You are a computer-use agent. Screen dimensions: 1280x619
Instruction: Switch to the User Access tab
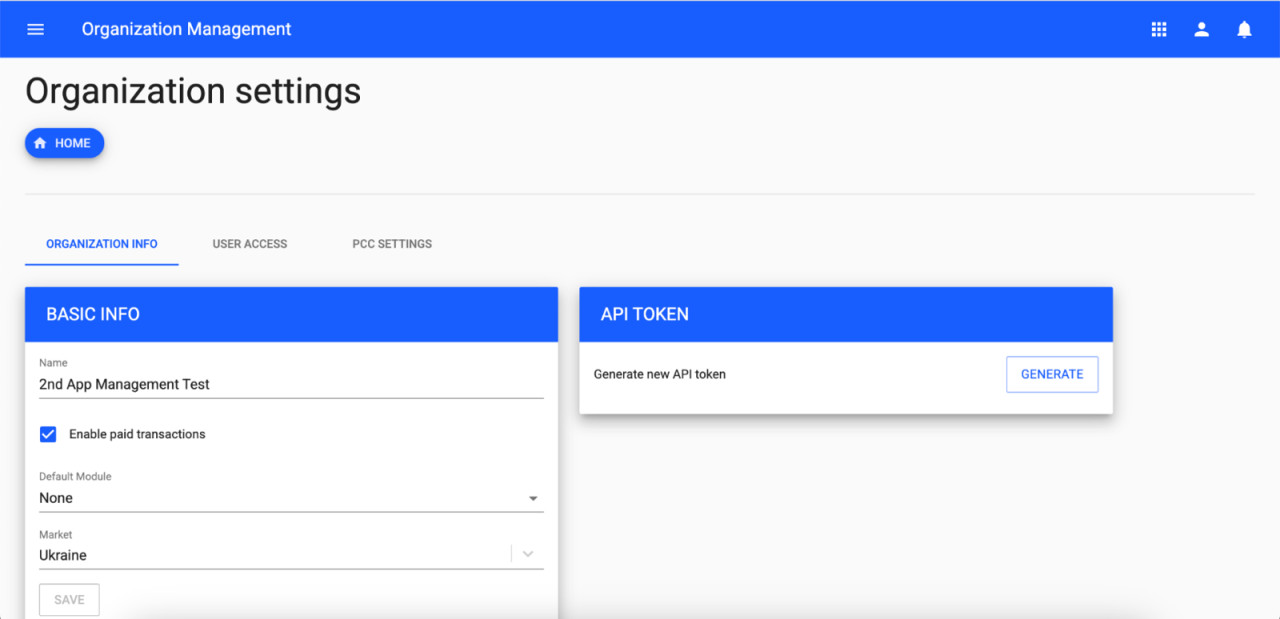[250, 244]
